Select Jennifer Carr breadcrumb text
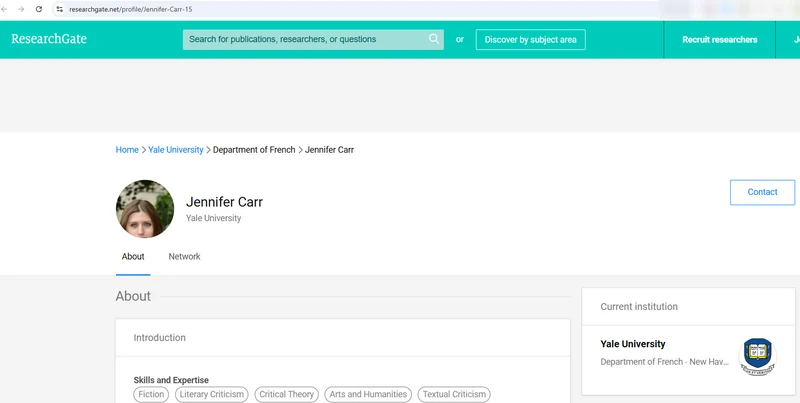The height and width of the screenshot is (403, 800). pyautogui.click(x=329, y=149)
